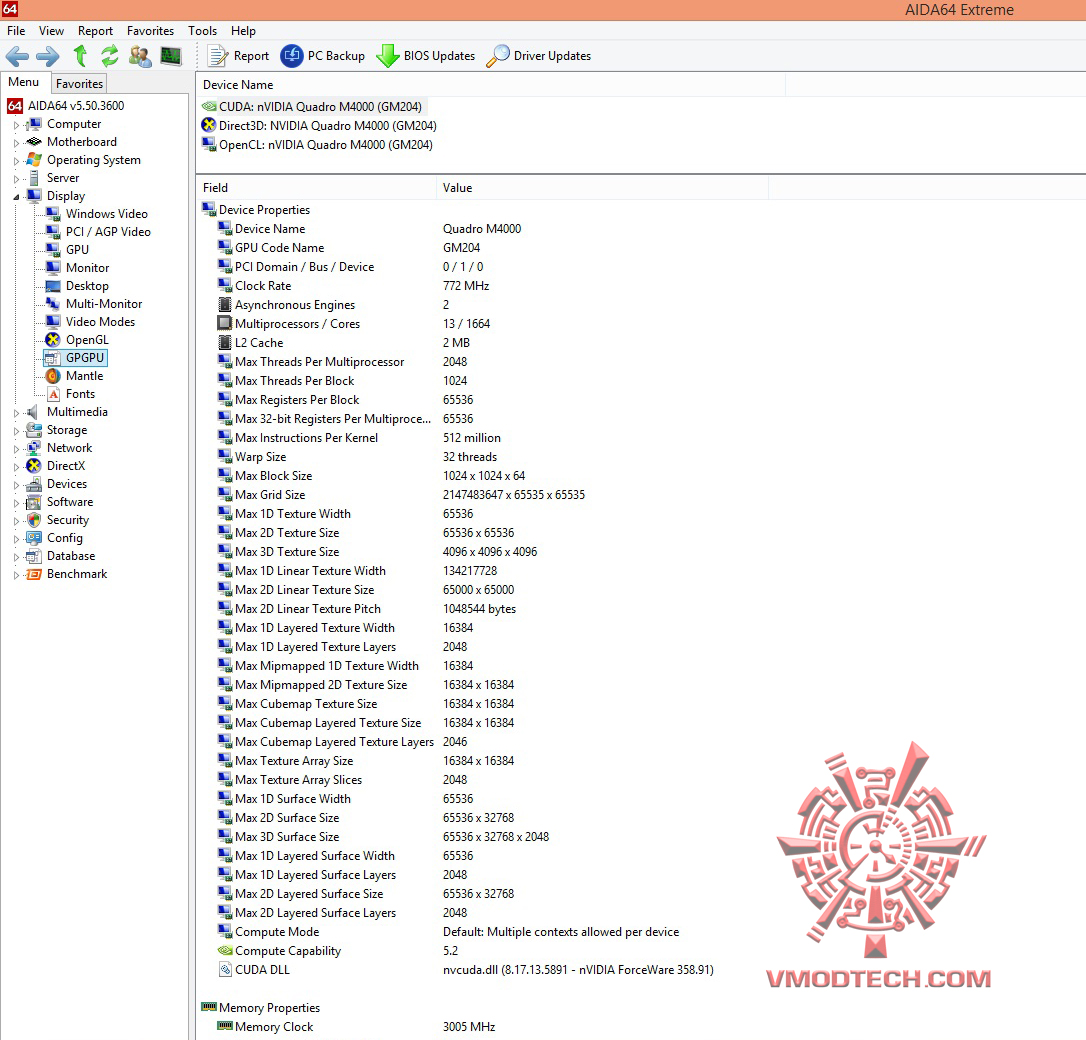Open the Favorites menu
The image size is (1086, 1040).
(x=150, y=30)
